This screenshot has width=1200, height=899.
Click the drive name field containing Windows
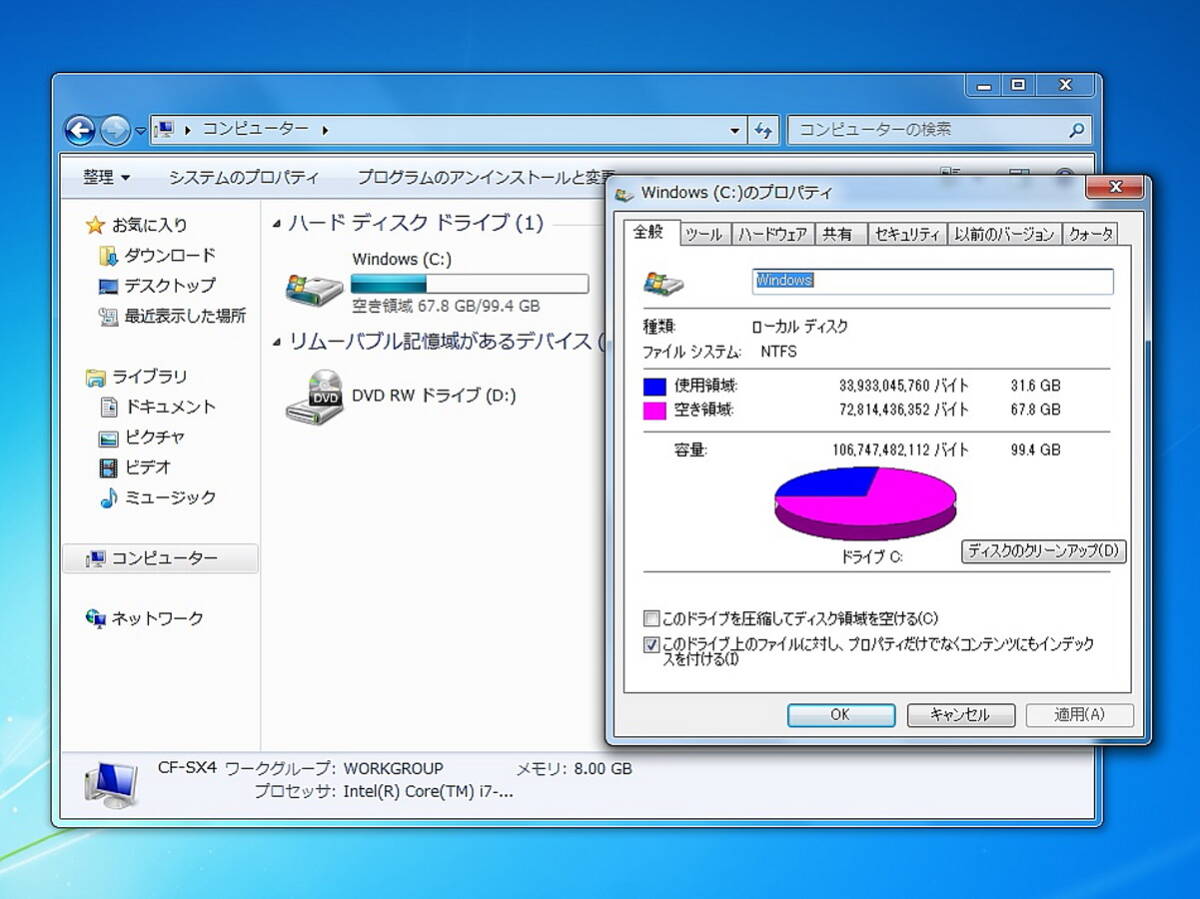click(x=932, y=281)
